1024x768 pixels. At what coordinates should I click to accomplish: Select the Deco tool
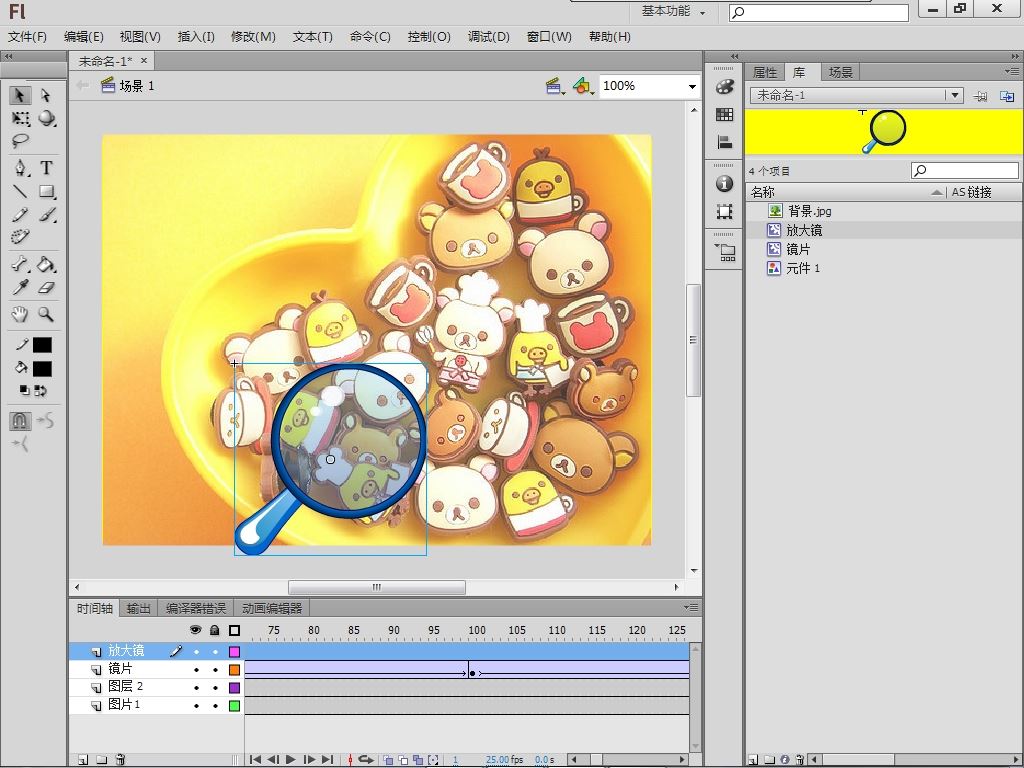(20, 236)
